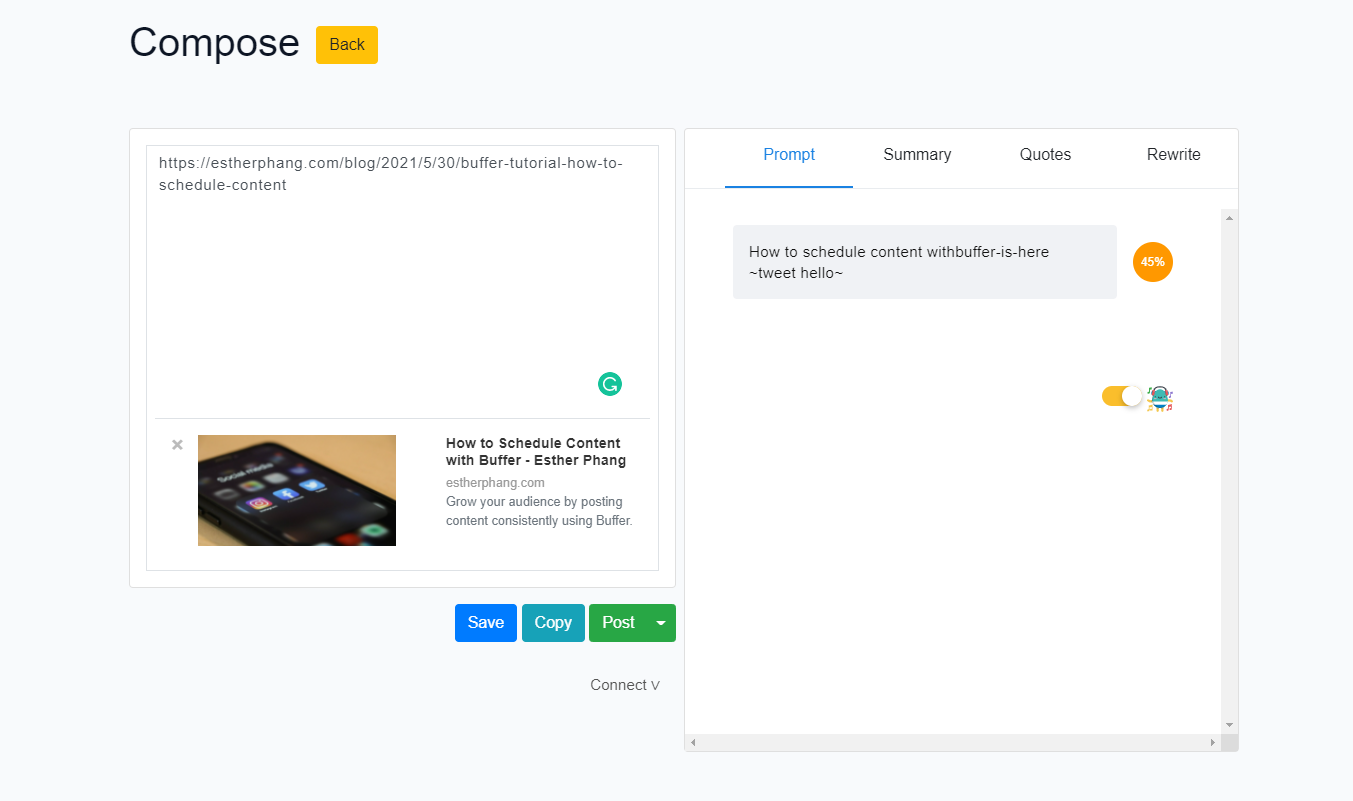Click the Compose page heading
This screenshot has height=801, width=1353.
coord(214,43)
